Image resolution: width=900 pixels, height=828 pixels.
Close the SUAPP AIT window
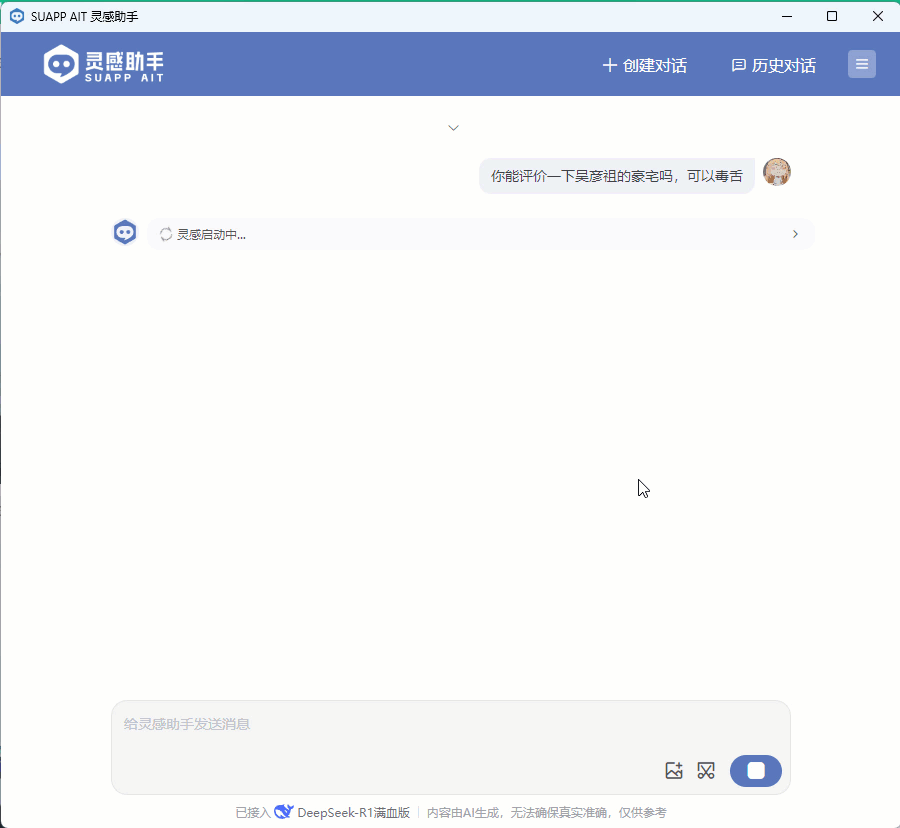[877, 16]
